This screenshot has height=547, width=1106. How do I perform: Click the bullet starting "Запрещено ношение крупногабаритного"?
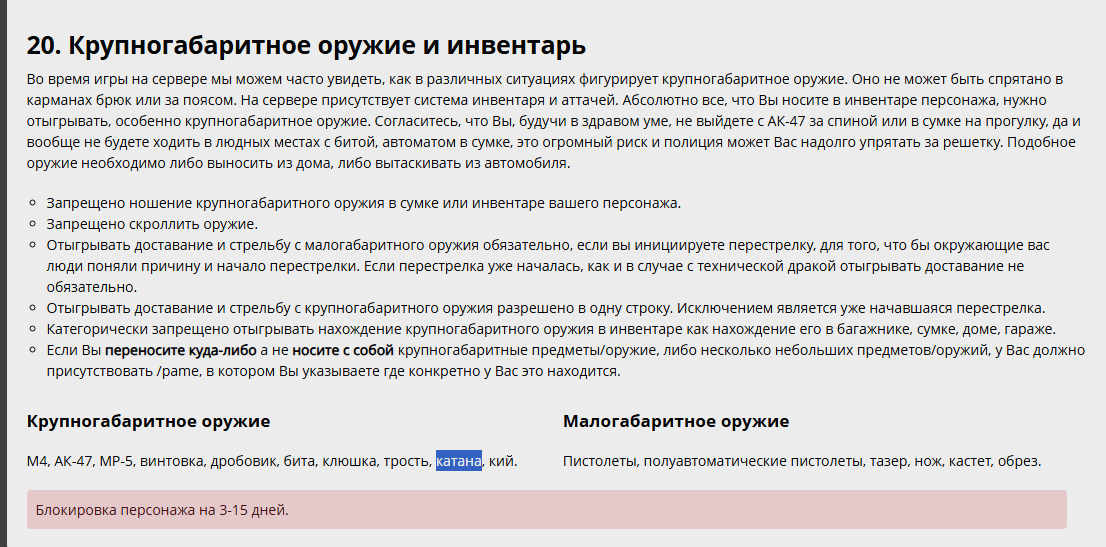click(x=363, y=203)
